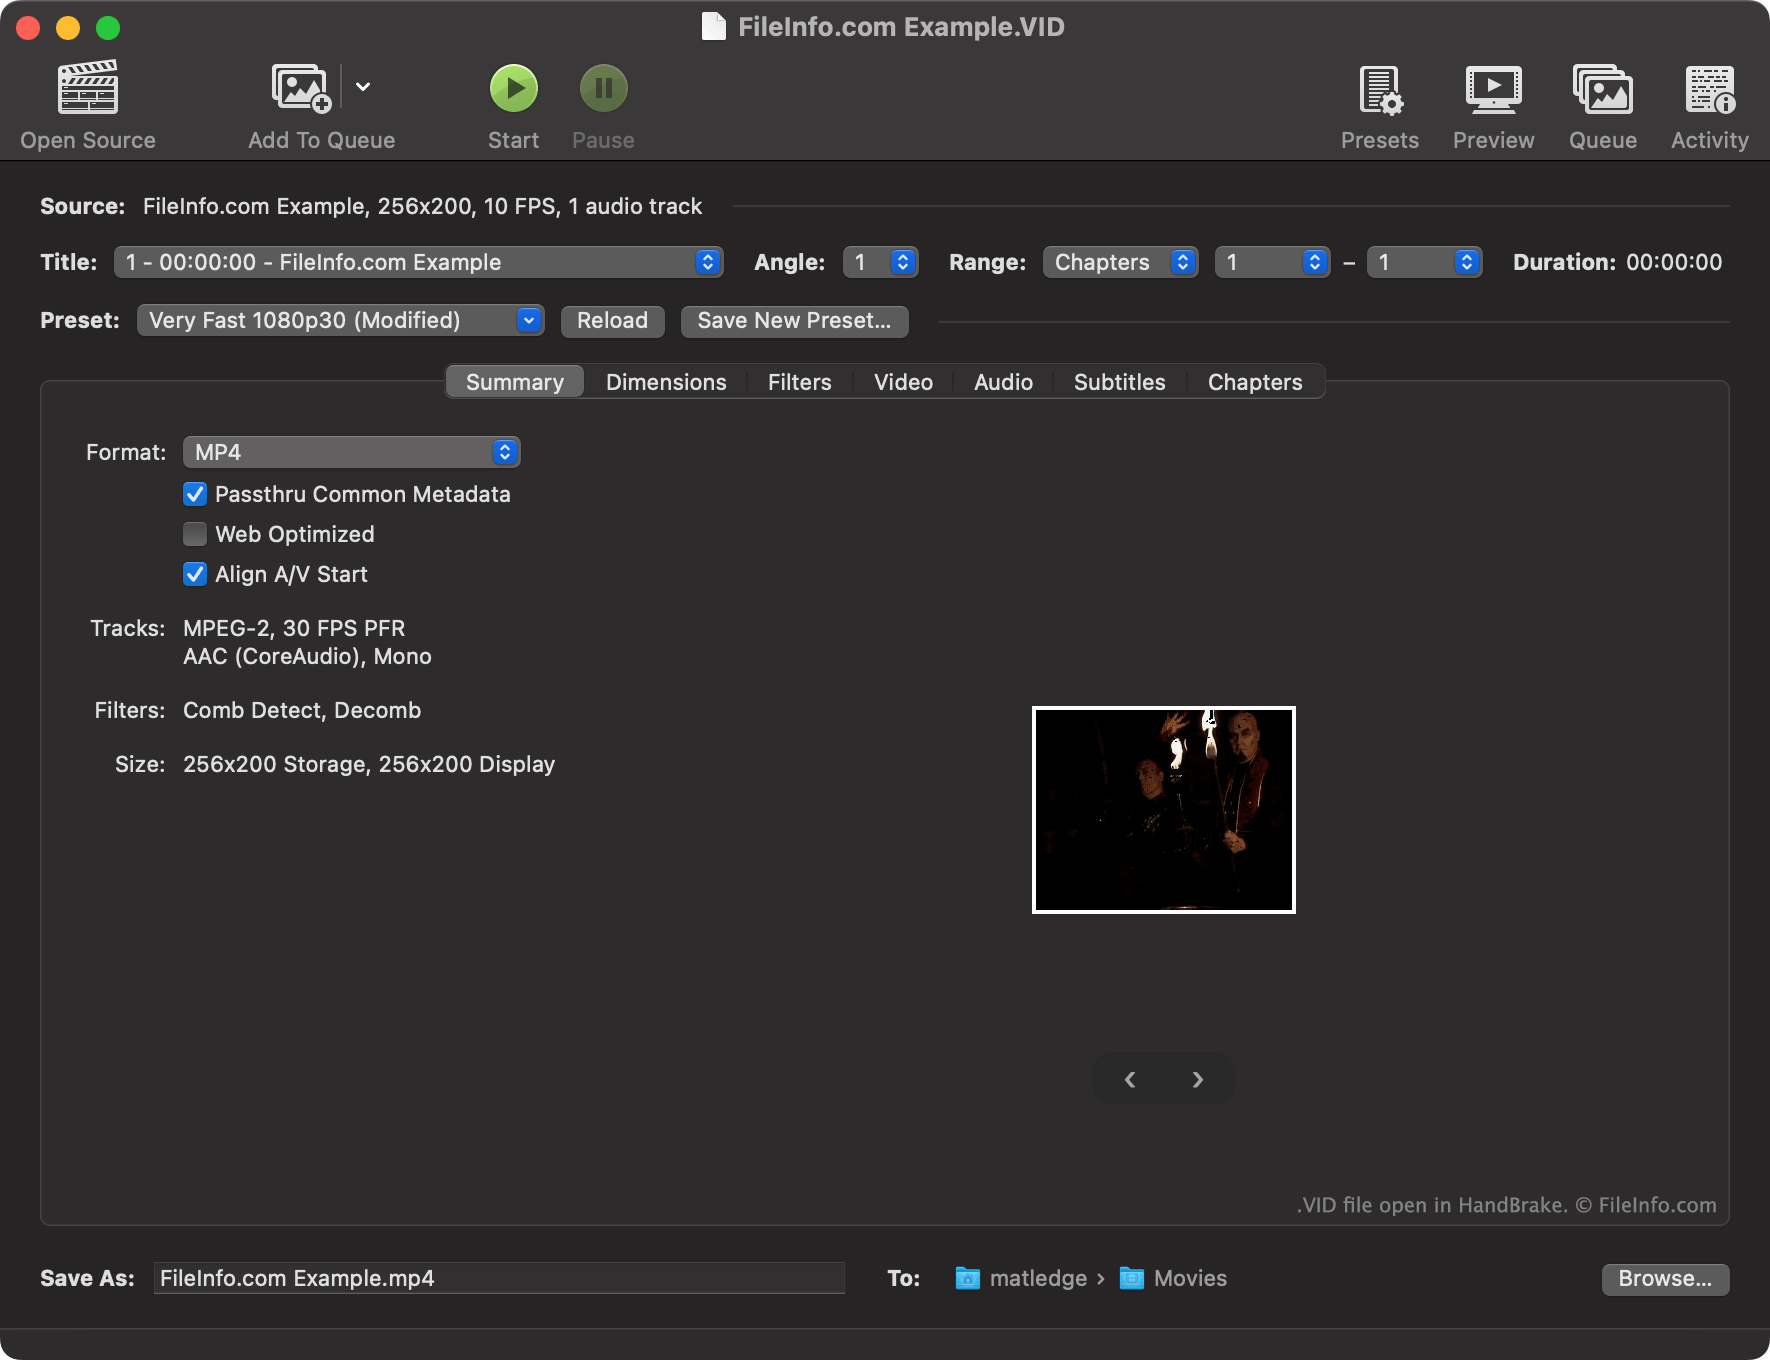Close the HandBrake window with the red button
The height and width of the screenshot is (1360, 1770).
(28, 28)
